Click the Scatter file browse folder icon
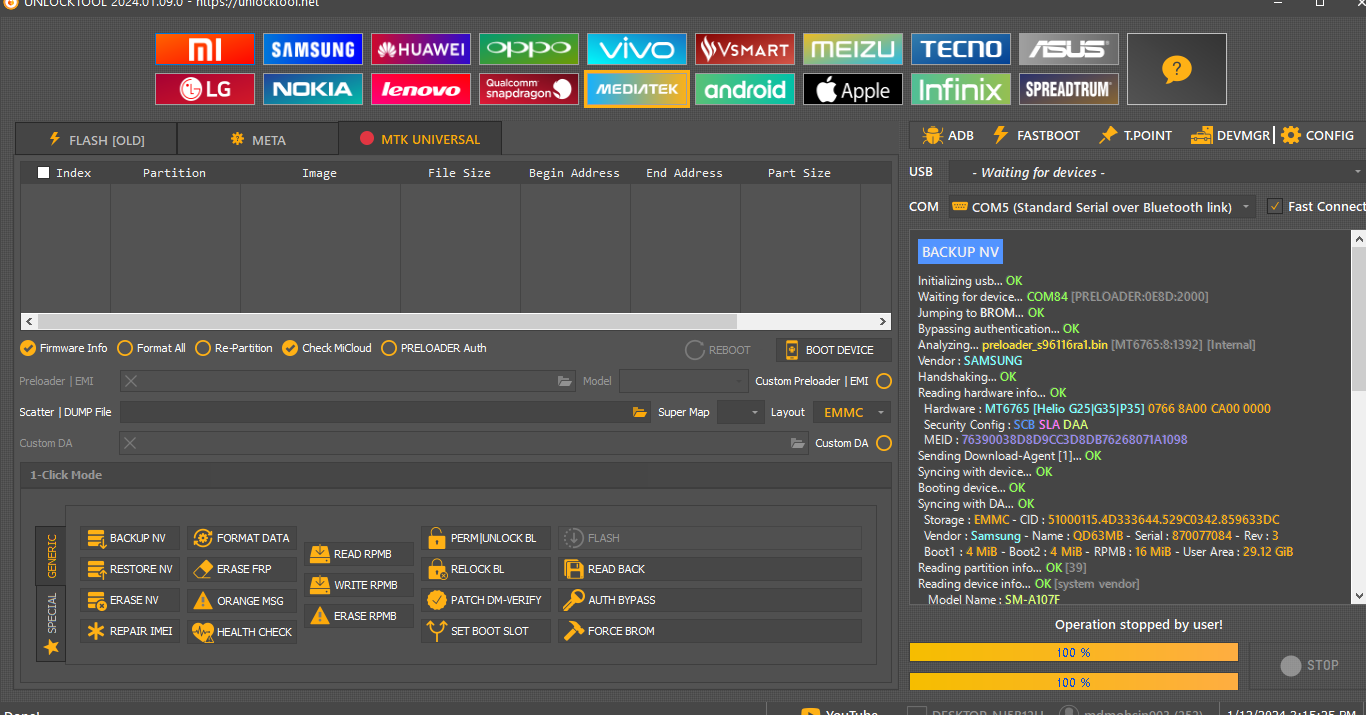This screenshot has height=715, width=1366. tap(640, 412)
